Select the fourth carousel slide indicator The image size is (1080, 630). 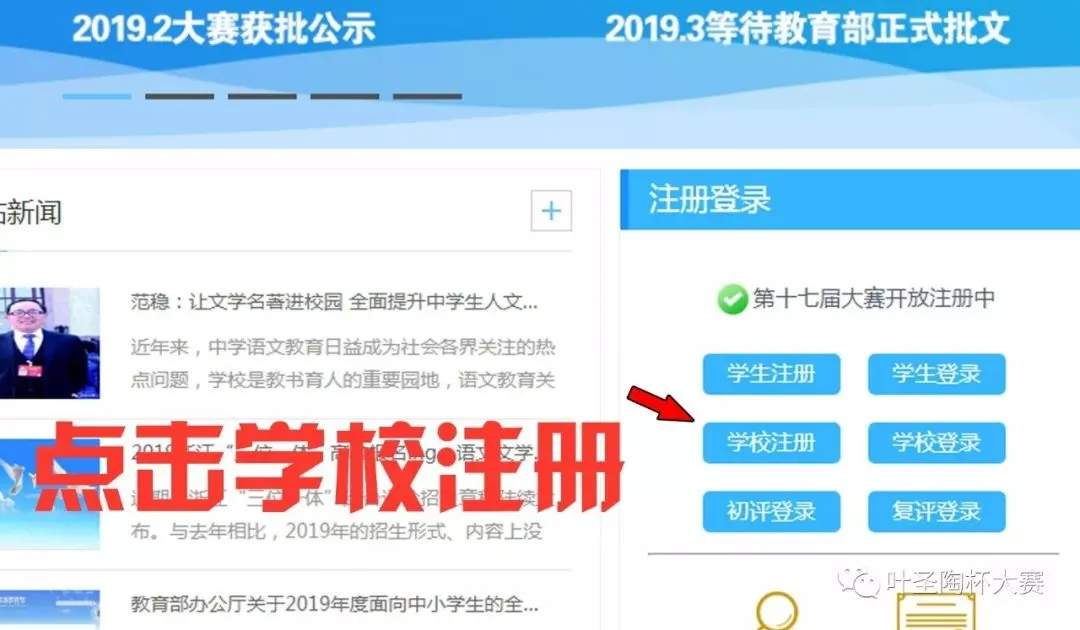[x=344, y=96]
